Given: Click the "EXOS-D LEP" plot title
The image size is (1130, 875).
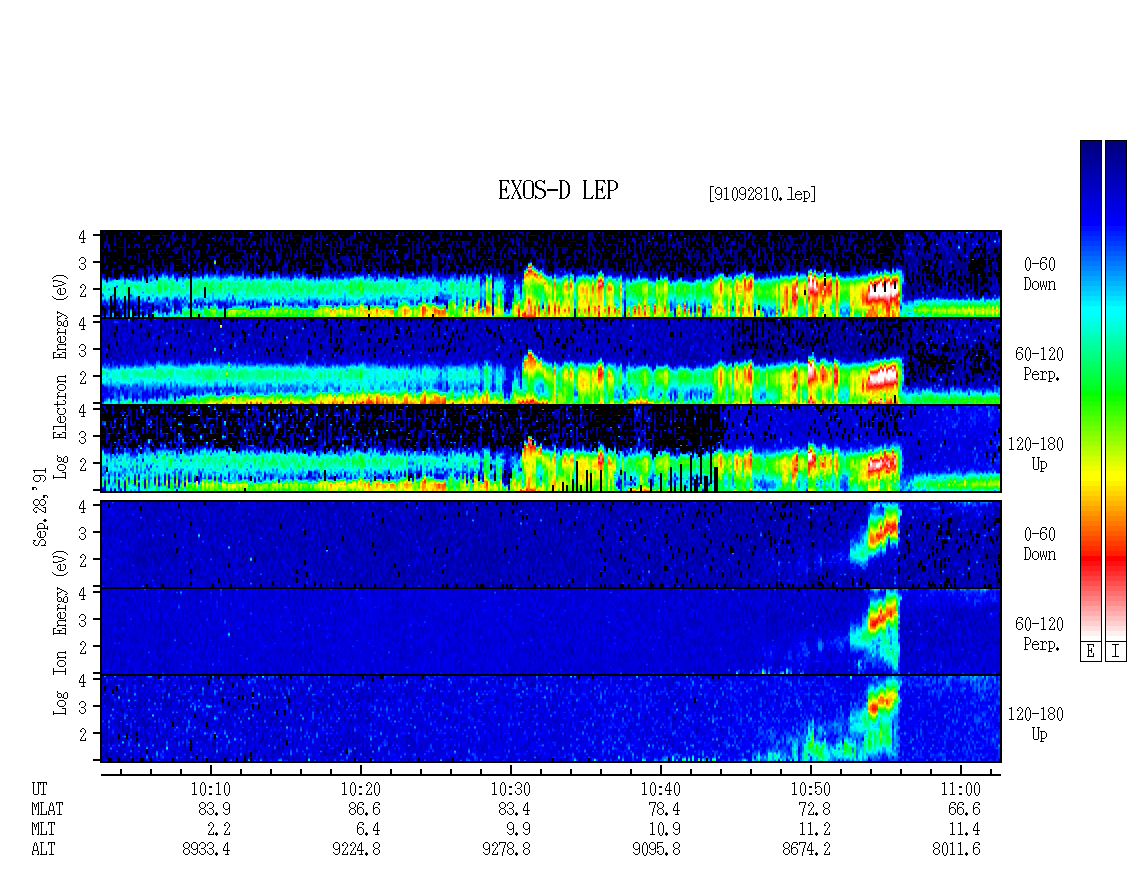Looking at the screenshot, I should tap(558, 190).
